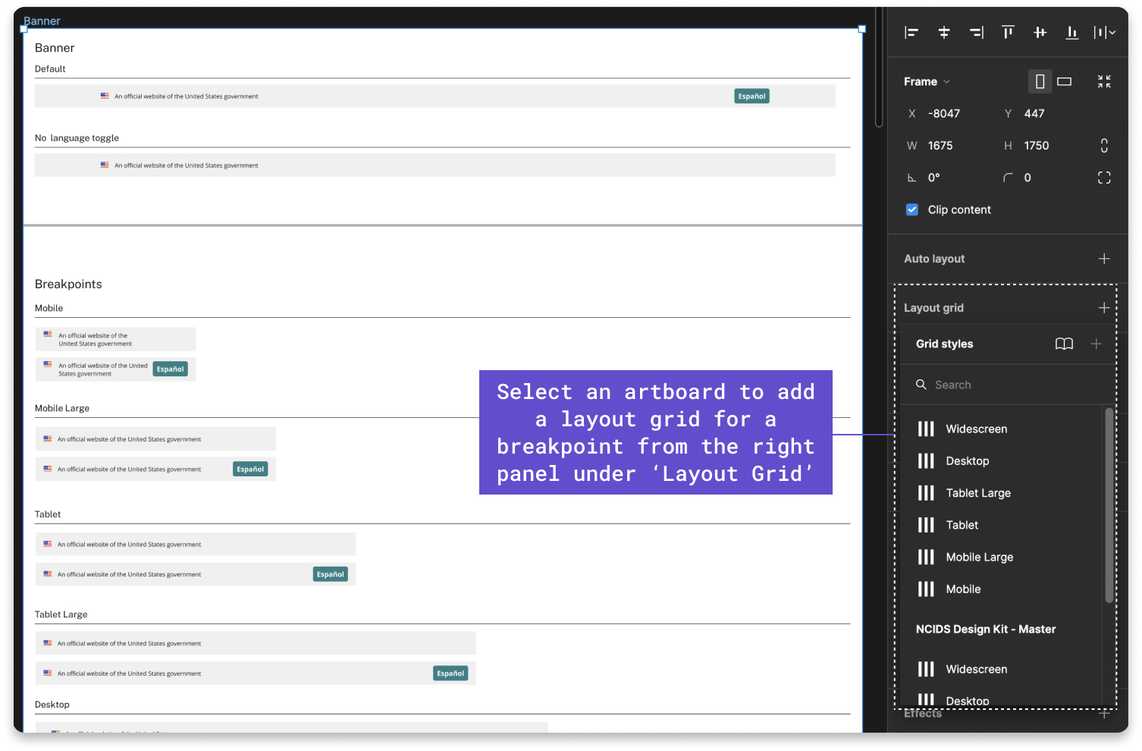This screenshot has height=751, width=1142.
Task: Add a new layout grid with plus
Action: (x=1104, y=307)
